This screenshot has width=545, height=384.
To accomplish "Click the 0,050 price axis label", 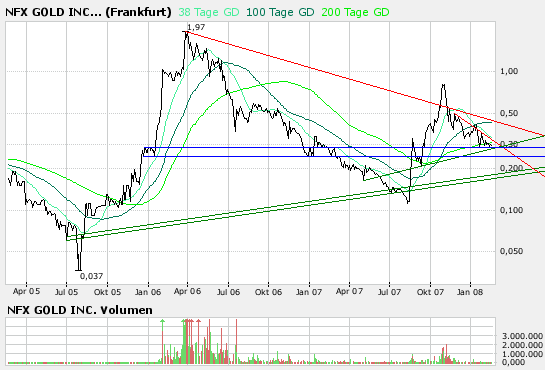I will [511, 251].
